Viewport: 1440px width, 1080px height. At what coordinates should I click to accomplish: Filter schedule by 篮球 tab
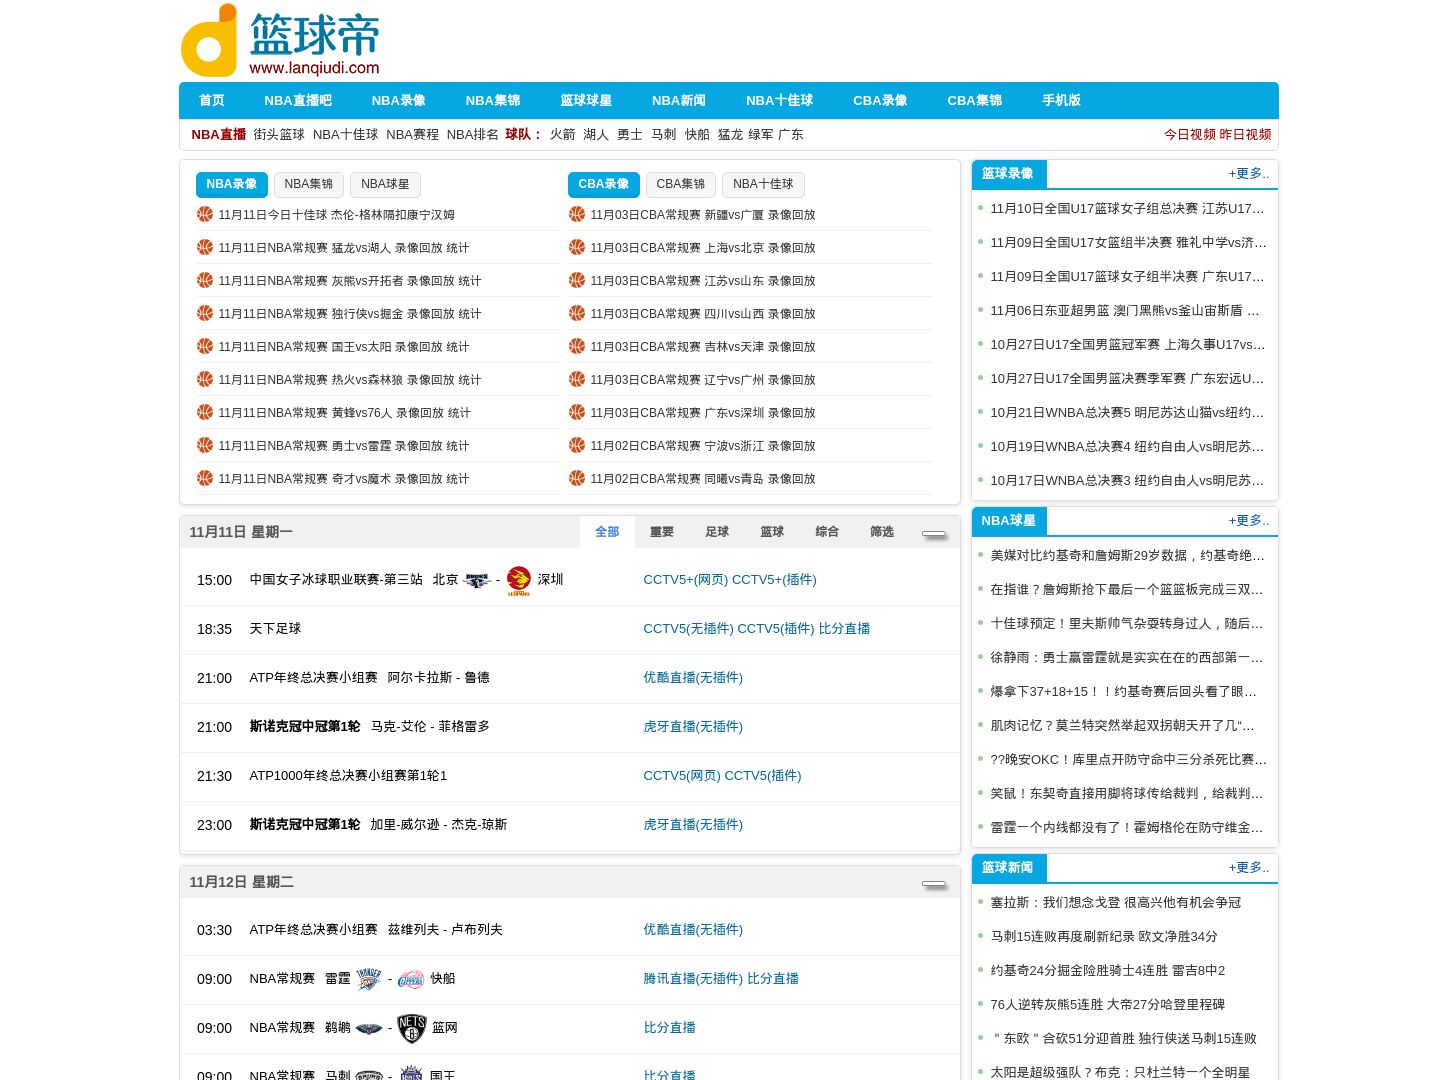772,532
